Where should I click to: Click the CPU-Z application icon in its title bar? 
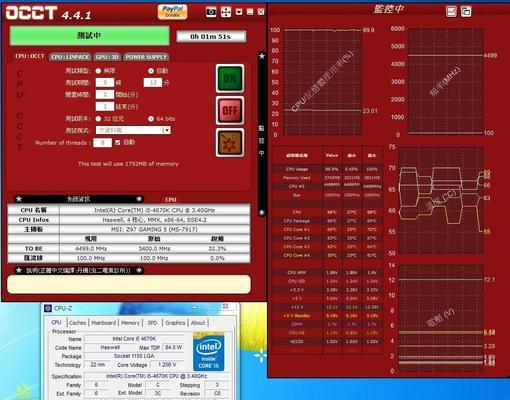click(x=48, y=308)
